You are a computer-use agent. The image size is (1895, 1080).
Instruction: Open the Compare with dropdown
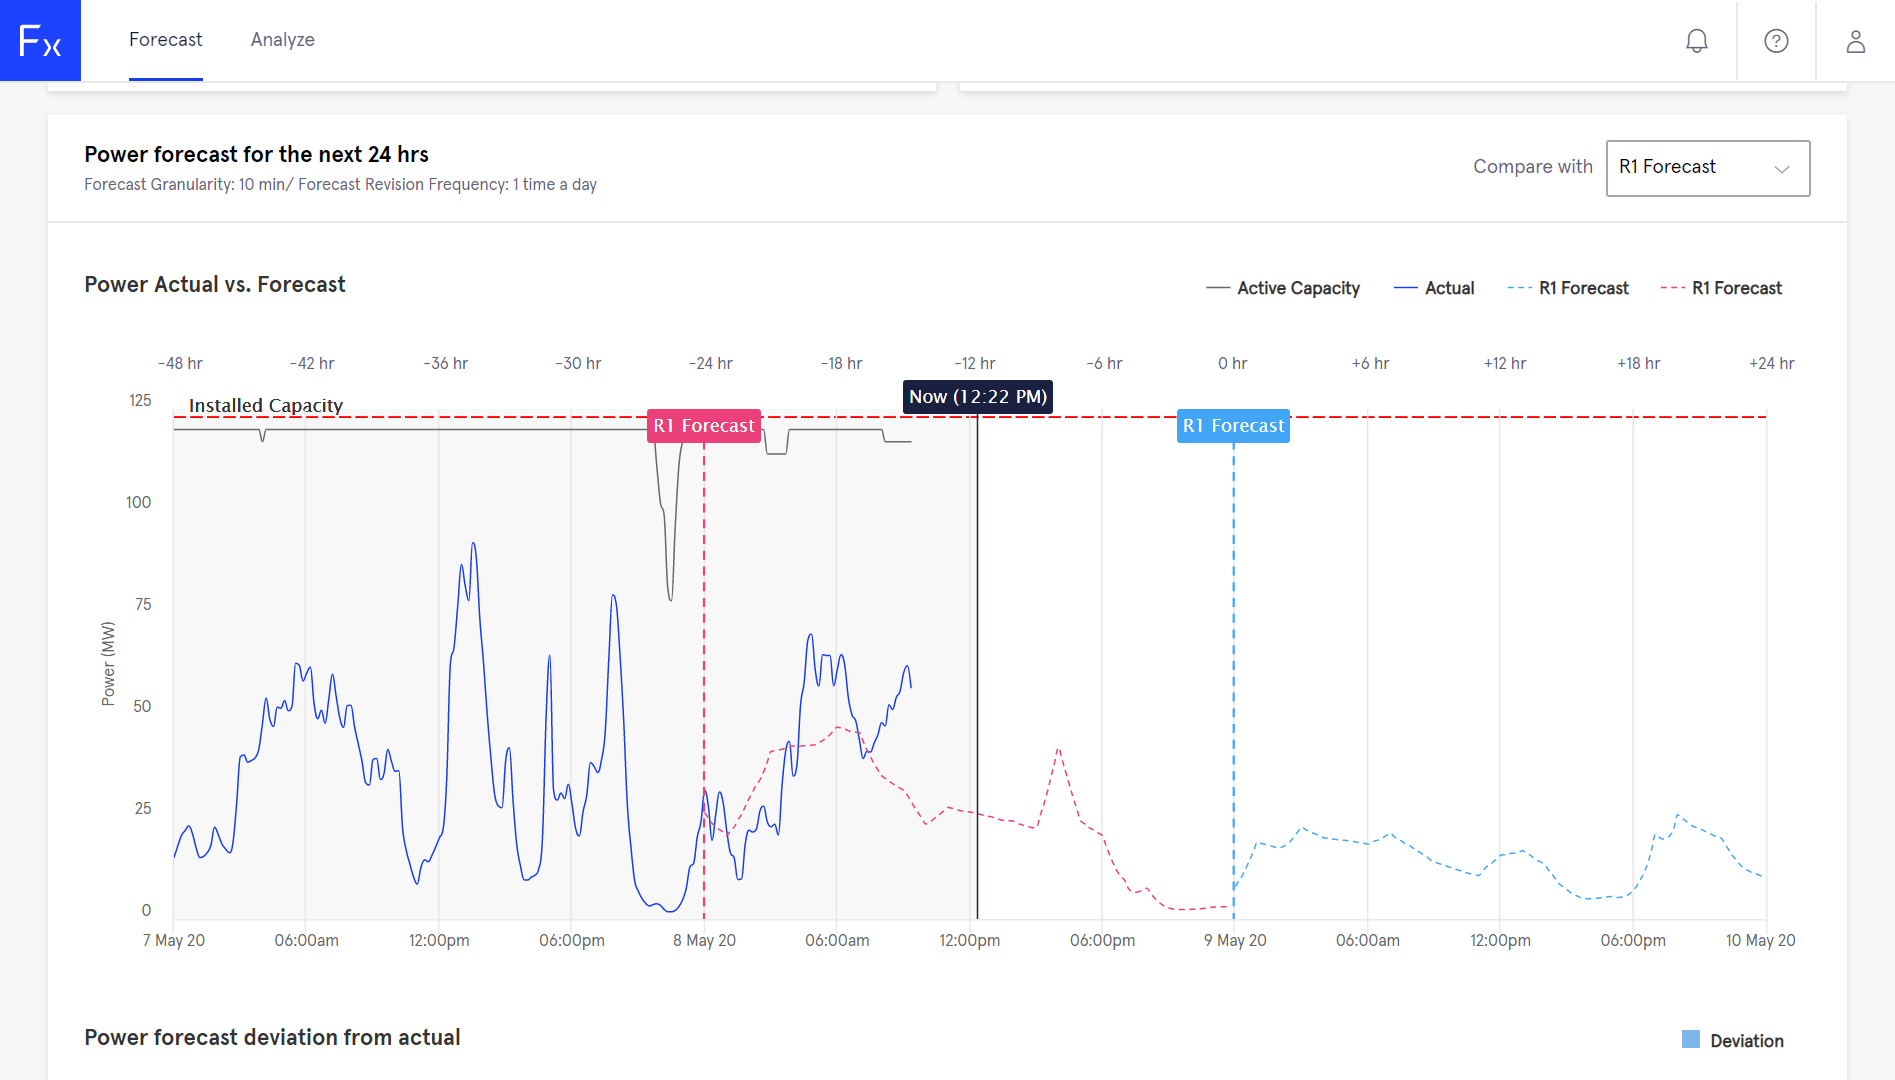1707,168
